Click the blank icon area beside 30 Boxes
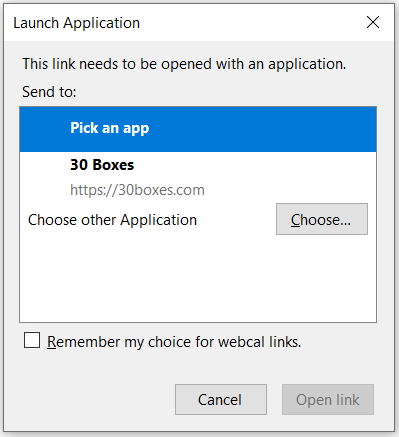 [45, 177]
